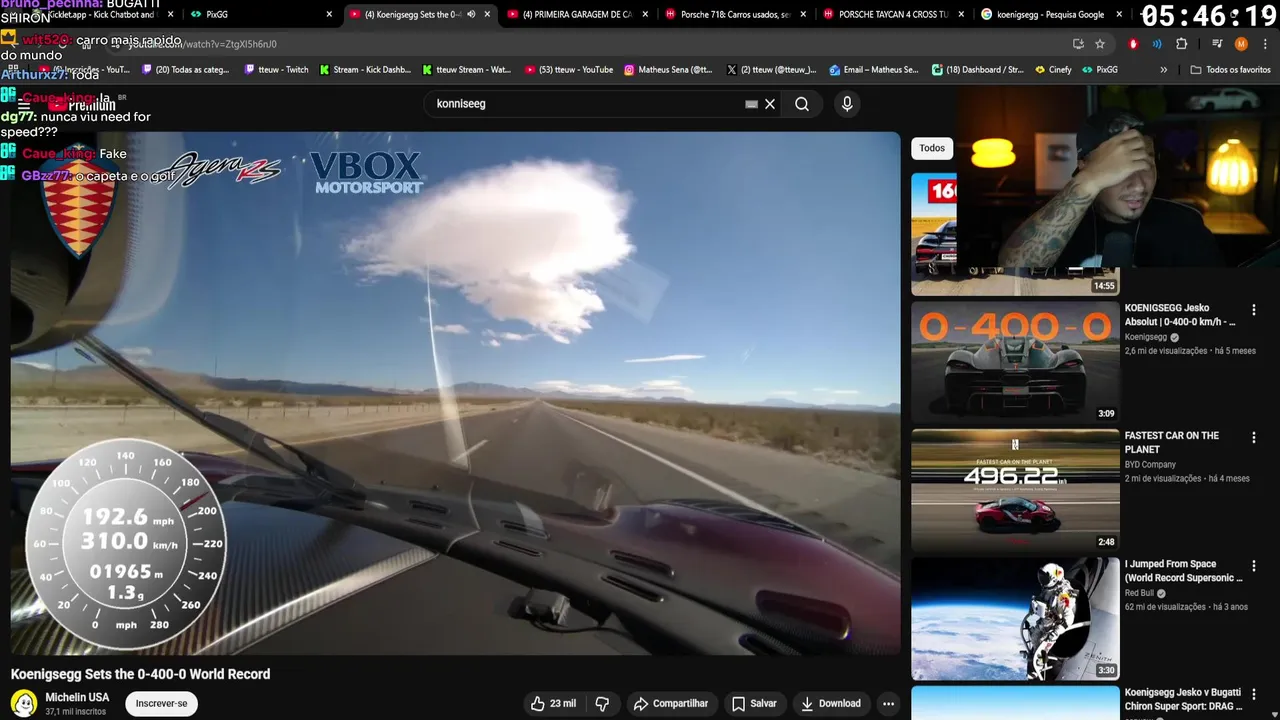Click the Koenigsegg video player
This screenshot has height=720, width=1280.
455,393
